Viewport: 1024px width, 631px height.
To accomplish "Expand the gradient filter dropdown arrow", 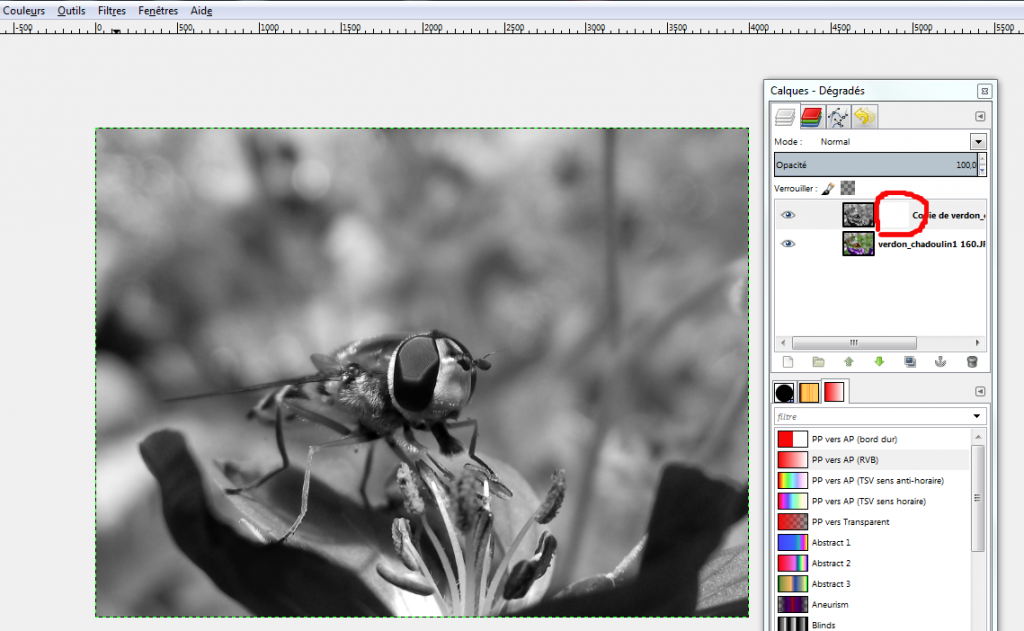I will tap(977, 416).
